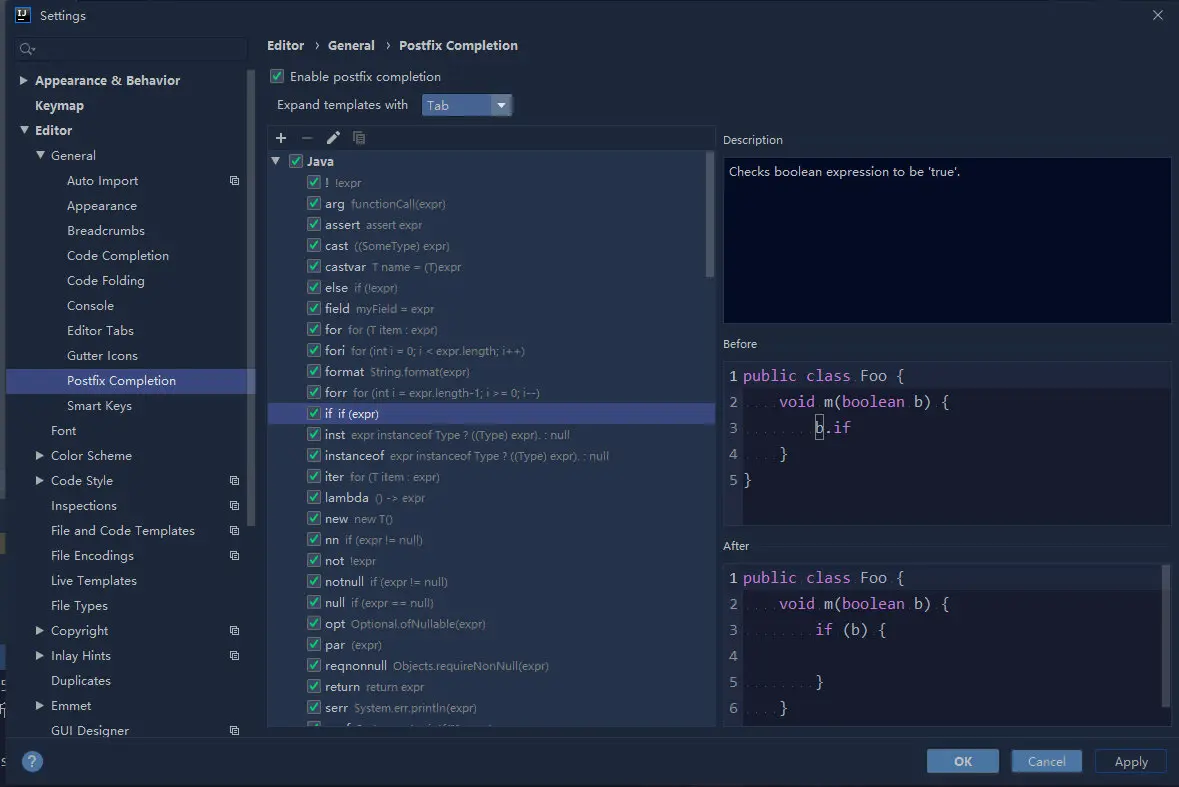This screenshot has width=1179, height=787.
Task: Uncheck the 'assert' template checkbox
Action: 314,224
